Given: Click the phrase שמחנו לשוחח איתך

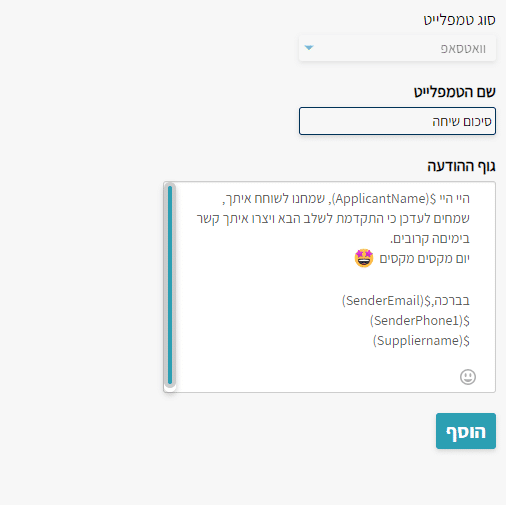Looking at the screenshot, I should click(273, 199).
